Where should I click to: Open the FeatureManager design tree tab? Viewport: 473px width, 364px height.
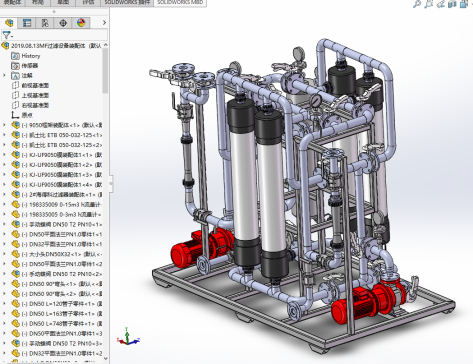point(9,23)
